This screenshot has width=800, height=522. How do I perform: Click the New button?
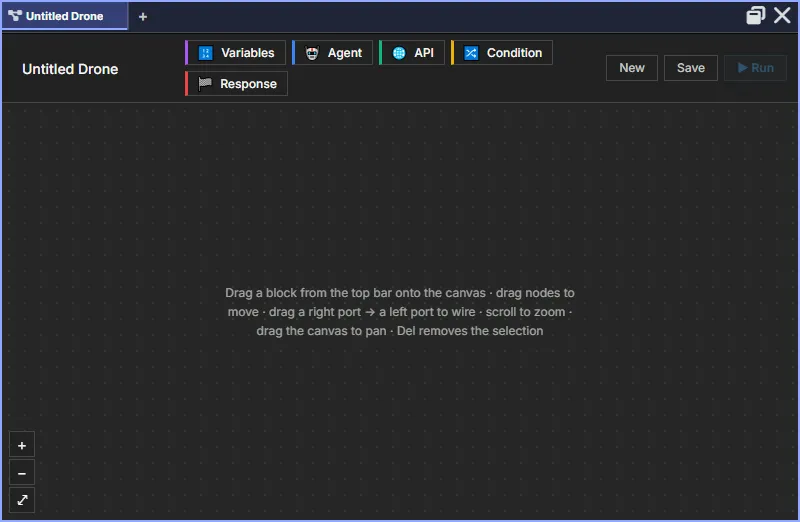pos(632,68)
